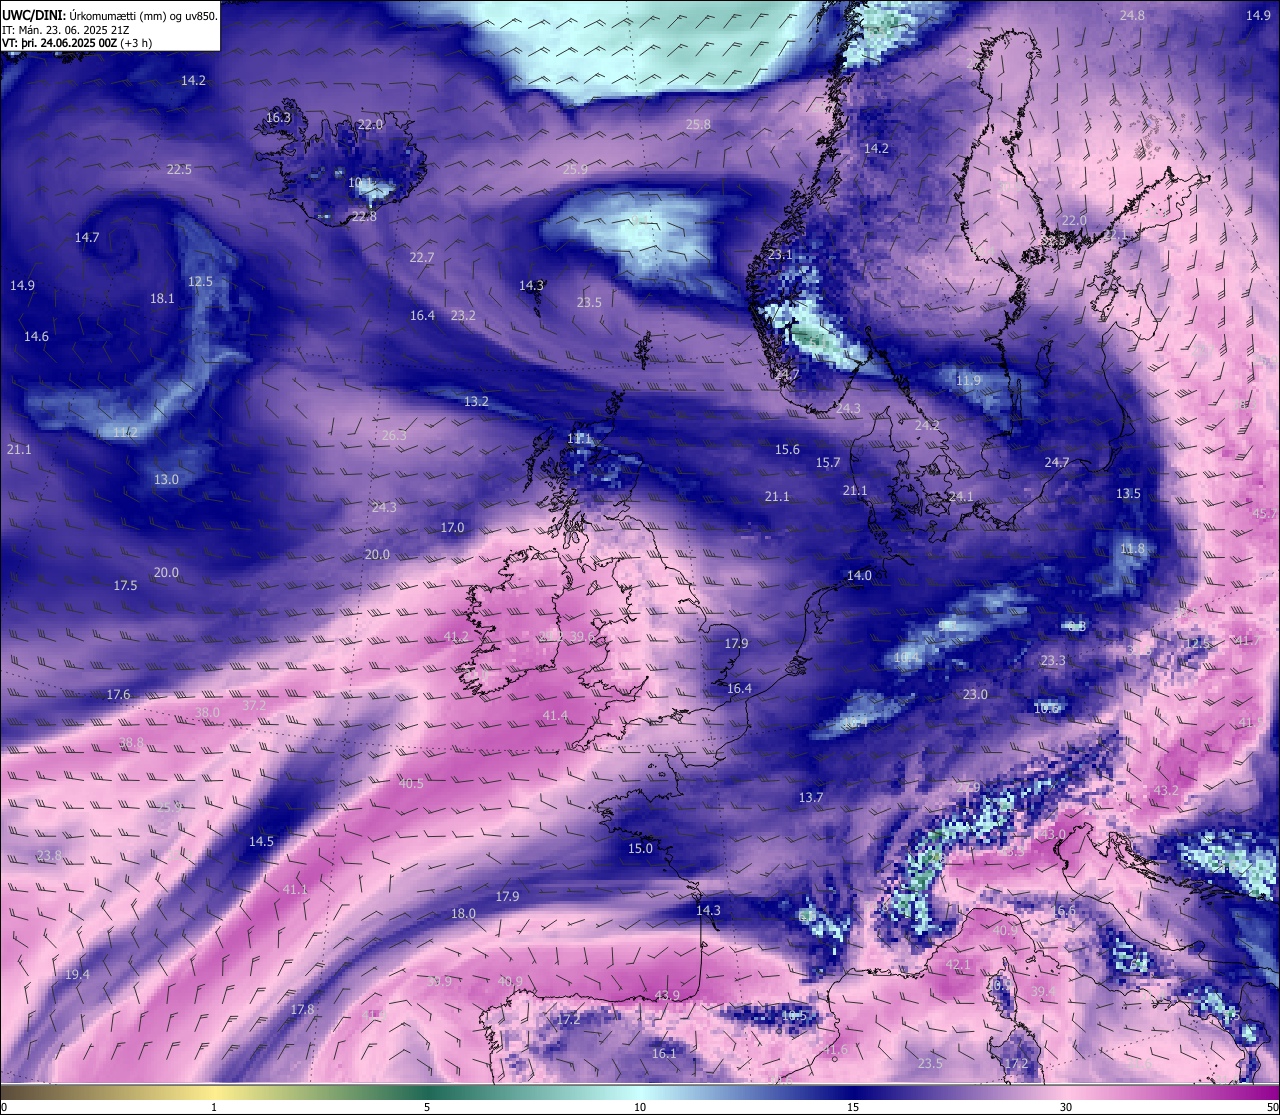Click the map value '11.9'
Viewport: 1280px width, 1115px height.
tap(968, 381)
